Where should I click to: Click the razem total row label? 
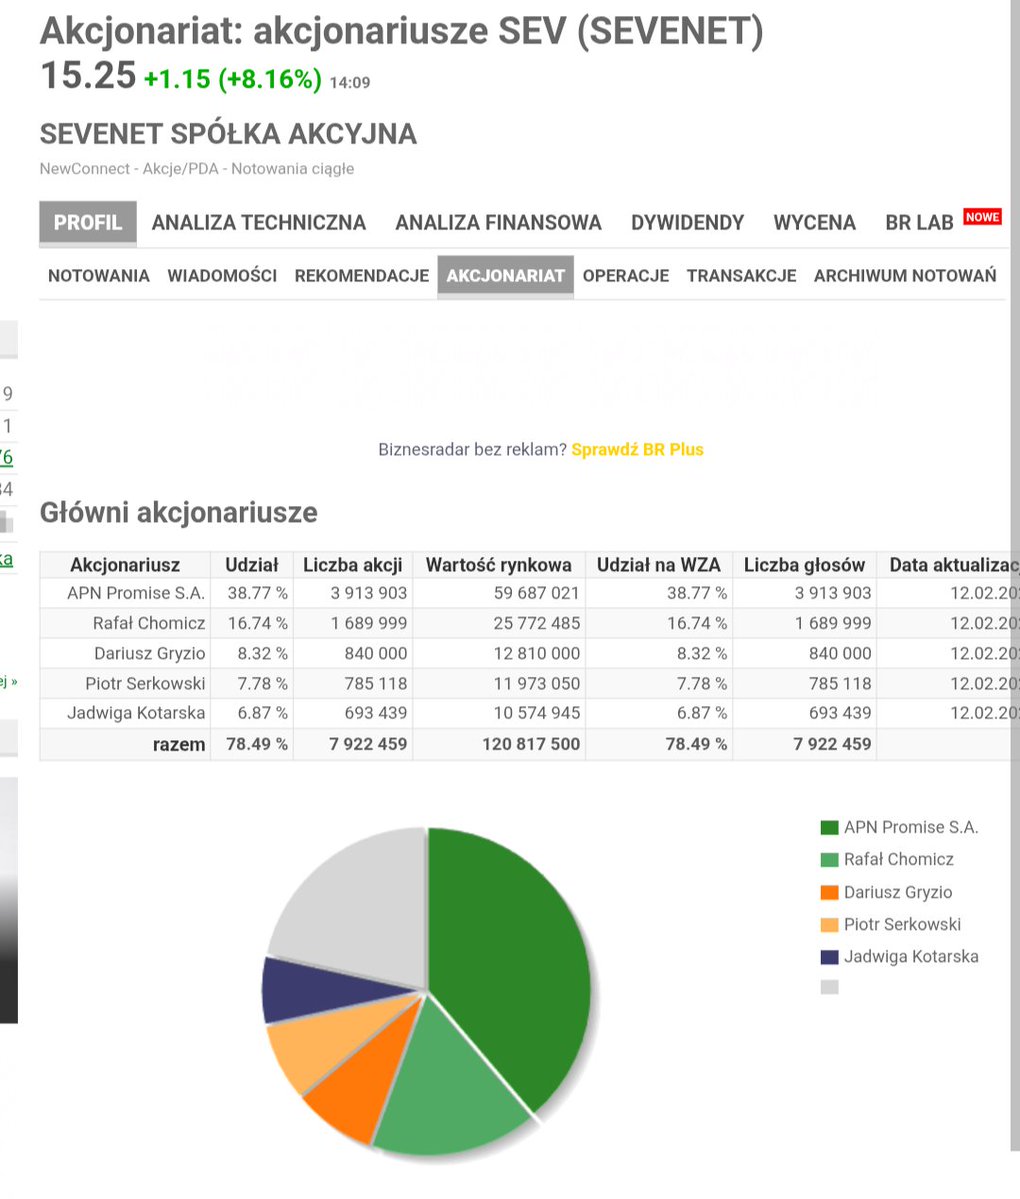[x=179, y=744]
